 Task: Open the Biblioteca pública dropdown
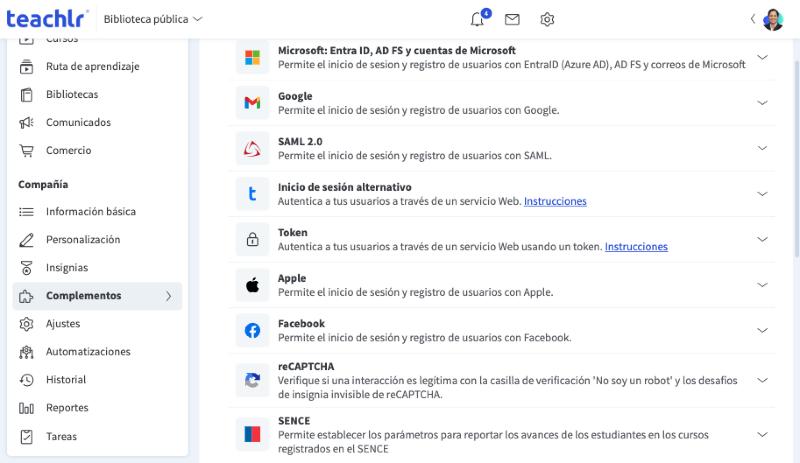[153, 19]
